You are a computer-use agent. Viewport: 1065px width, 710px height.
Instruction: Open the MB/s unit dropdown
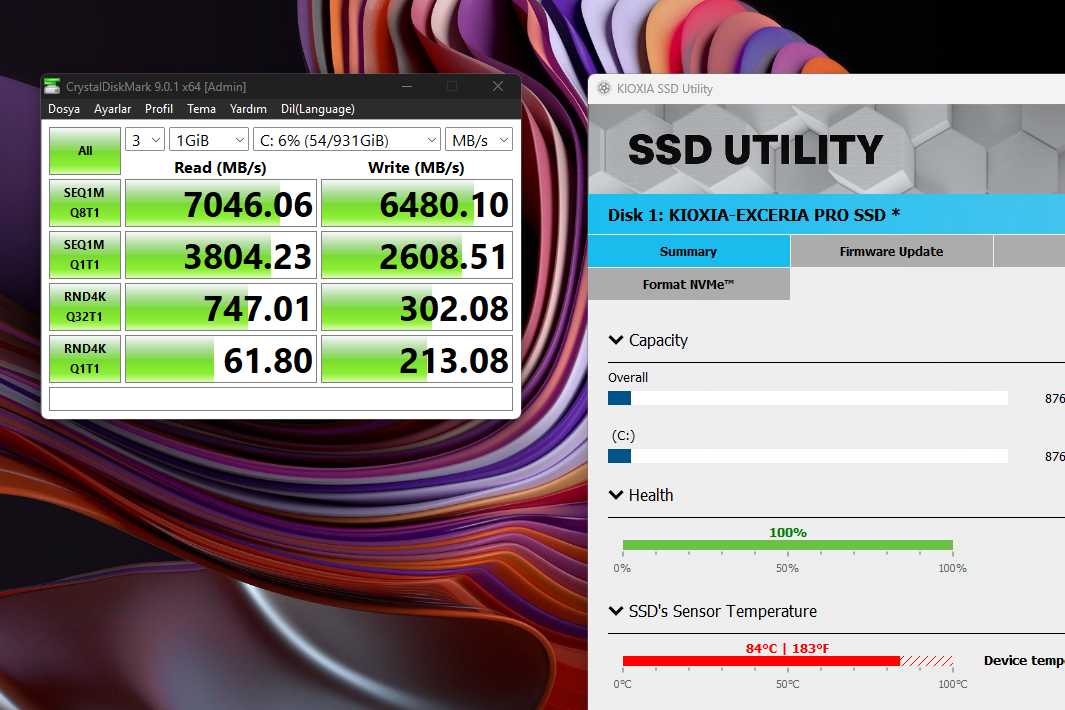479,140
